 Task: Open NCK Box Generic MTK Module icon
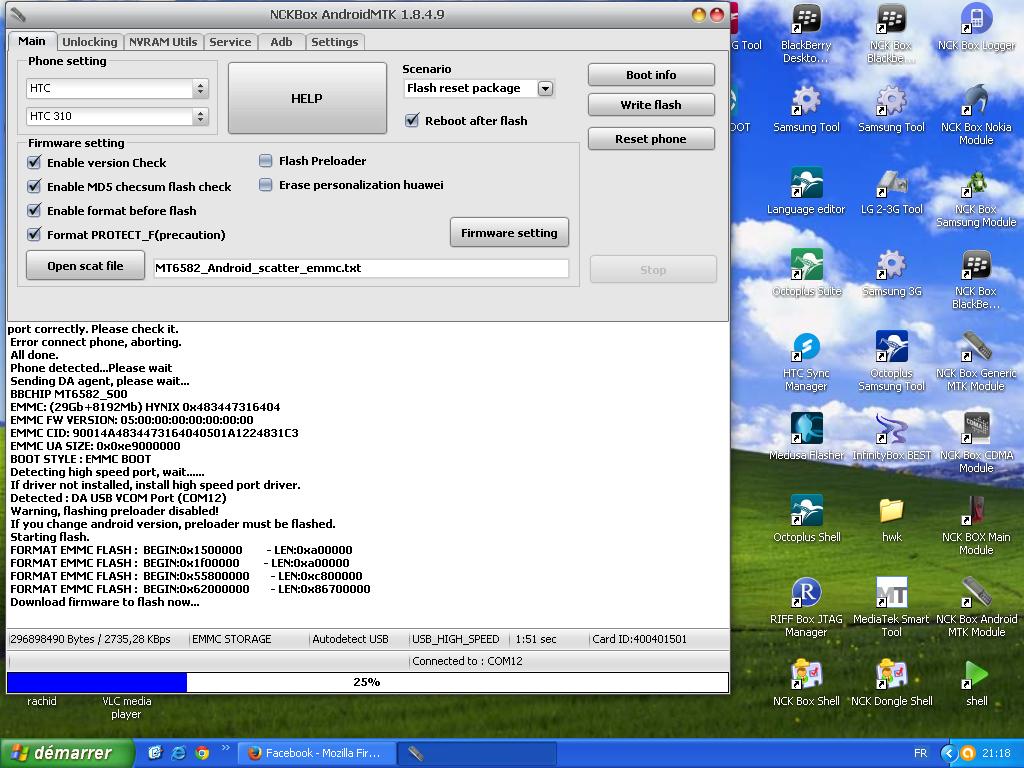976,362
